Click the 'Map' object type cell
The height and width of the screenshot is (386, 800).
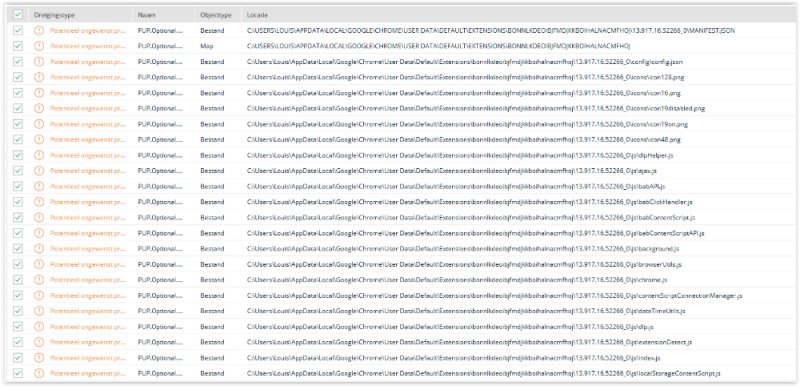tap(206, 46)
